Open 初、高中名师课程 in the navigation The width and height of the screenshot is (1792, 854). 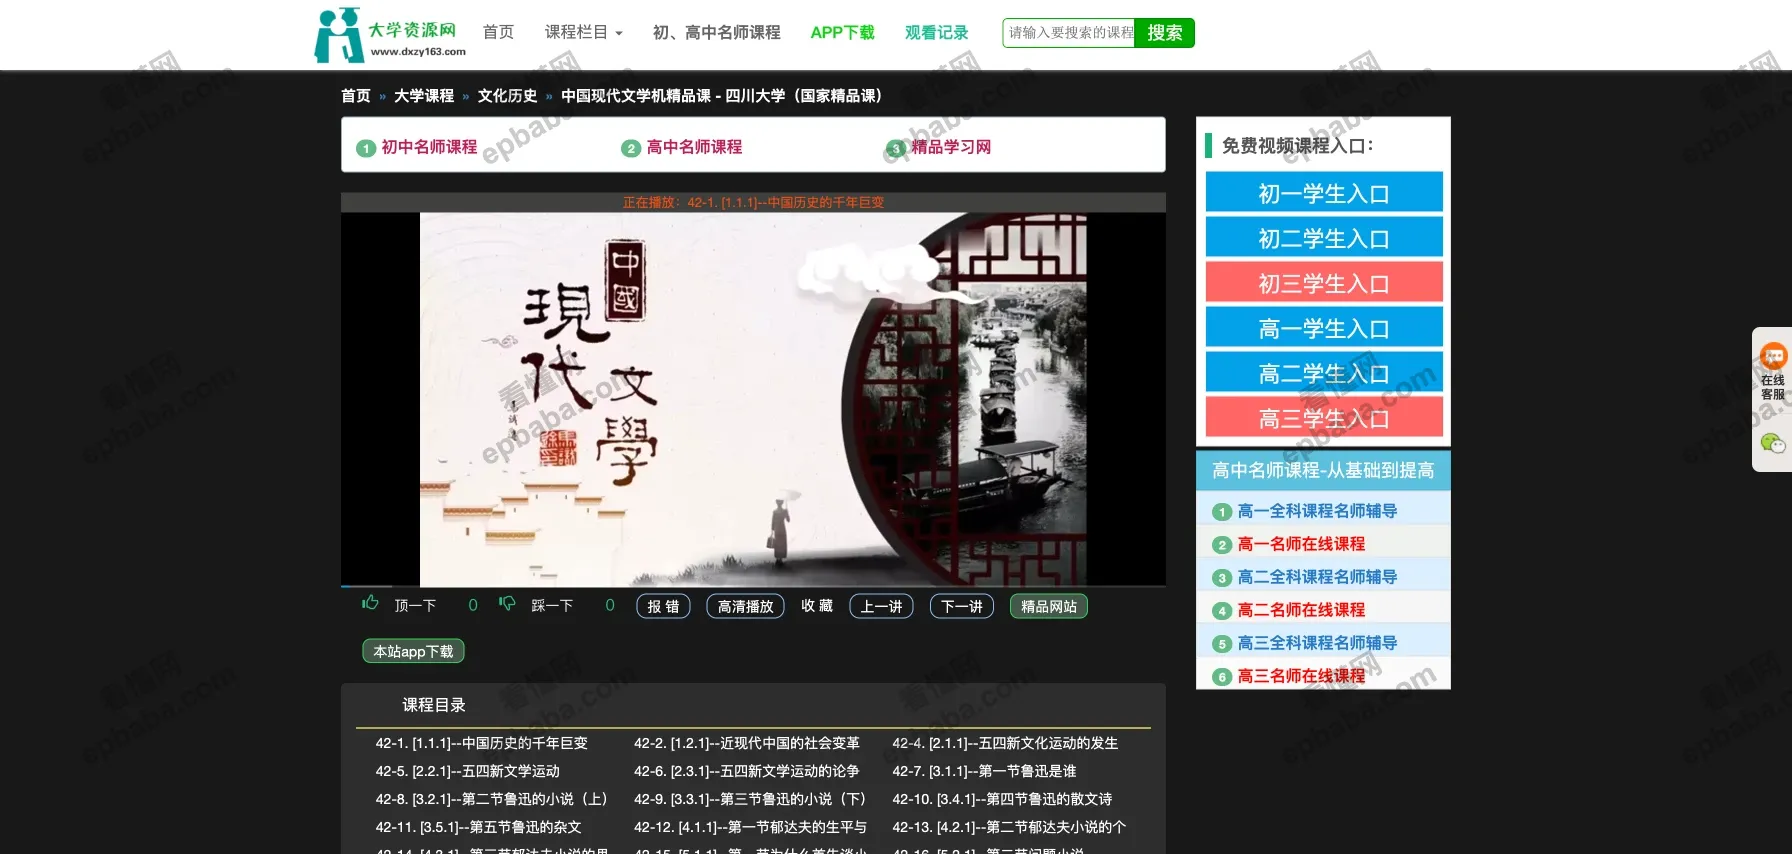click(717, 32)
